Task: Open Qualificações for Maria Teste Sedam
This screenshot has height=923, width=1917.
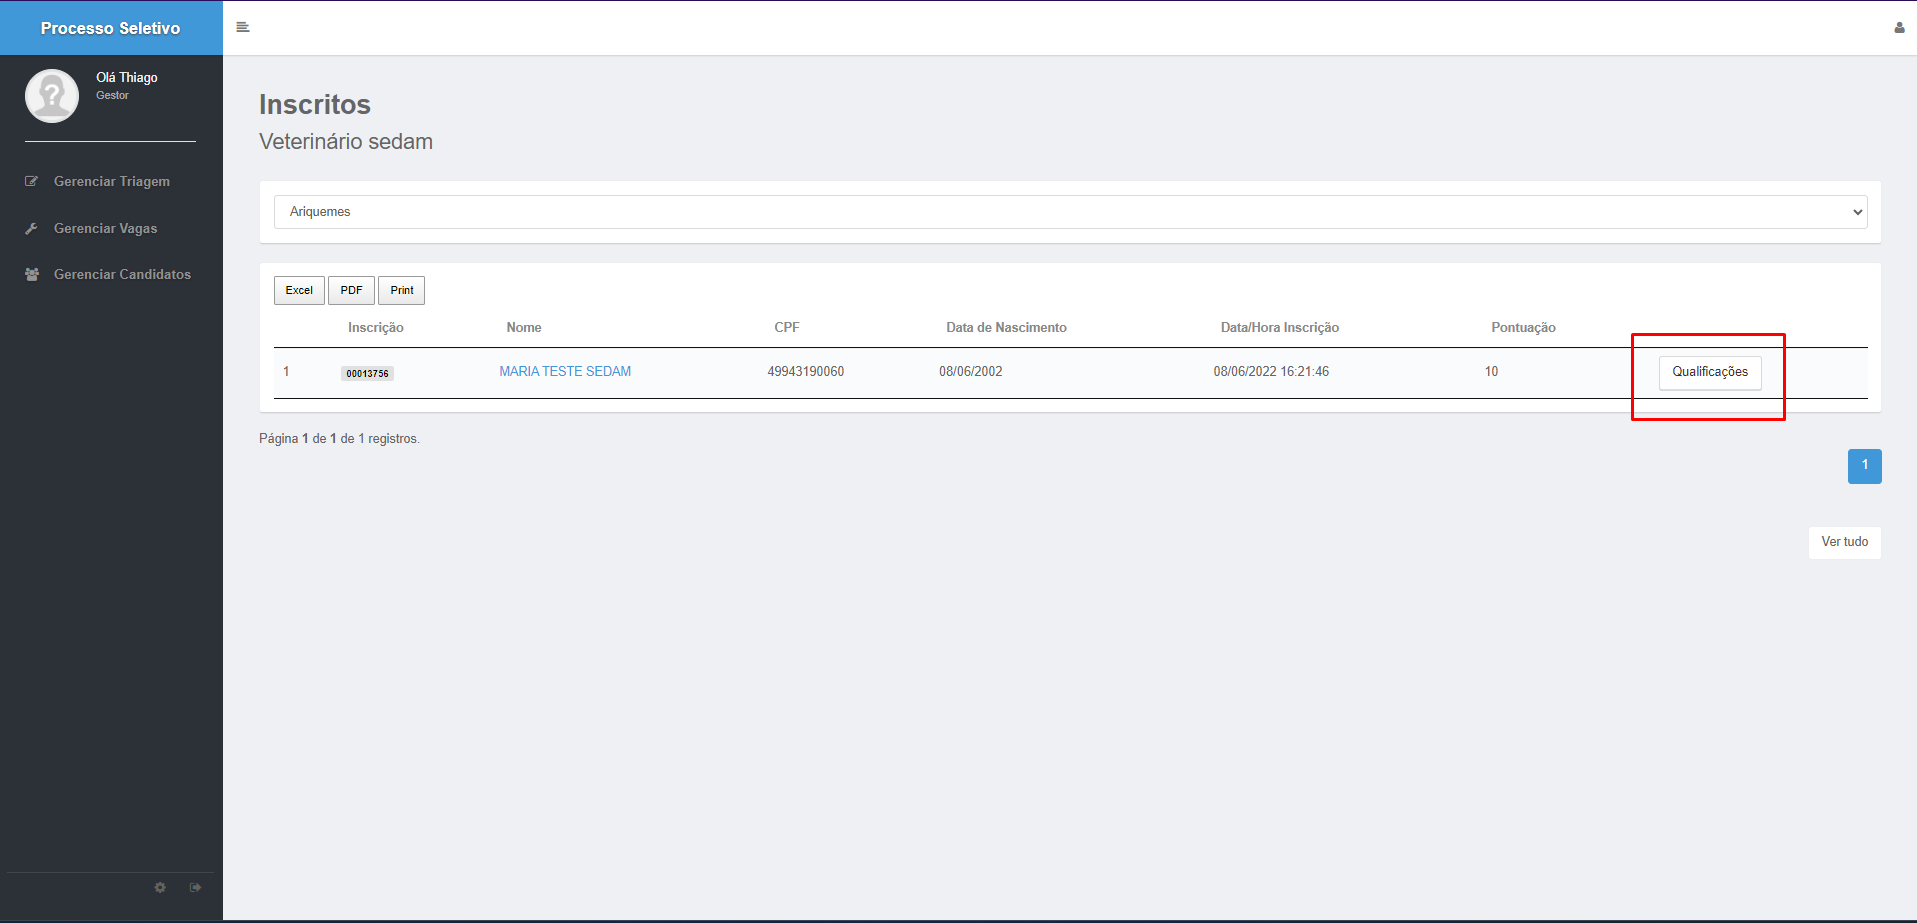Action: click(1710, 372)
